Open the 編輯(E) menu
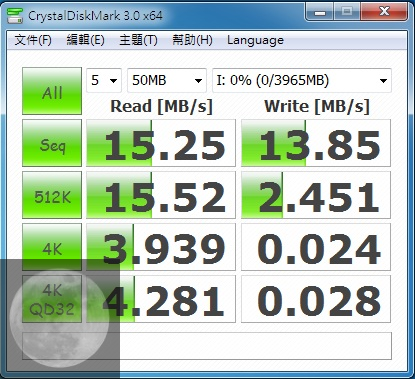Image resolution: width=415 pixels, height=379 pixels. click(85, 40)
